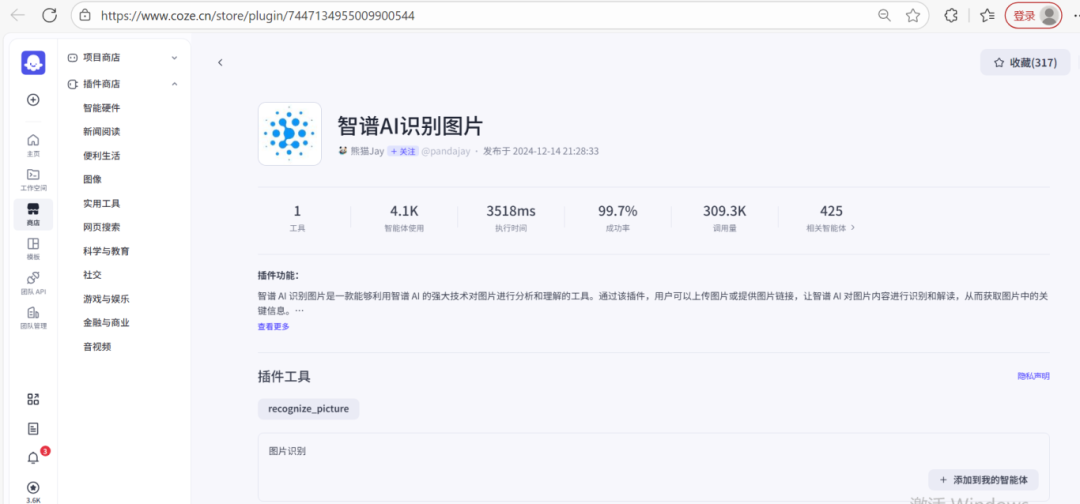Expand the 项目商店 section

click(174, 58)
